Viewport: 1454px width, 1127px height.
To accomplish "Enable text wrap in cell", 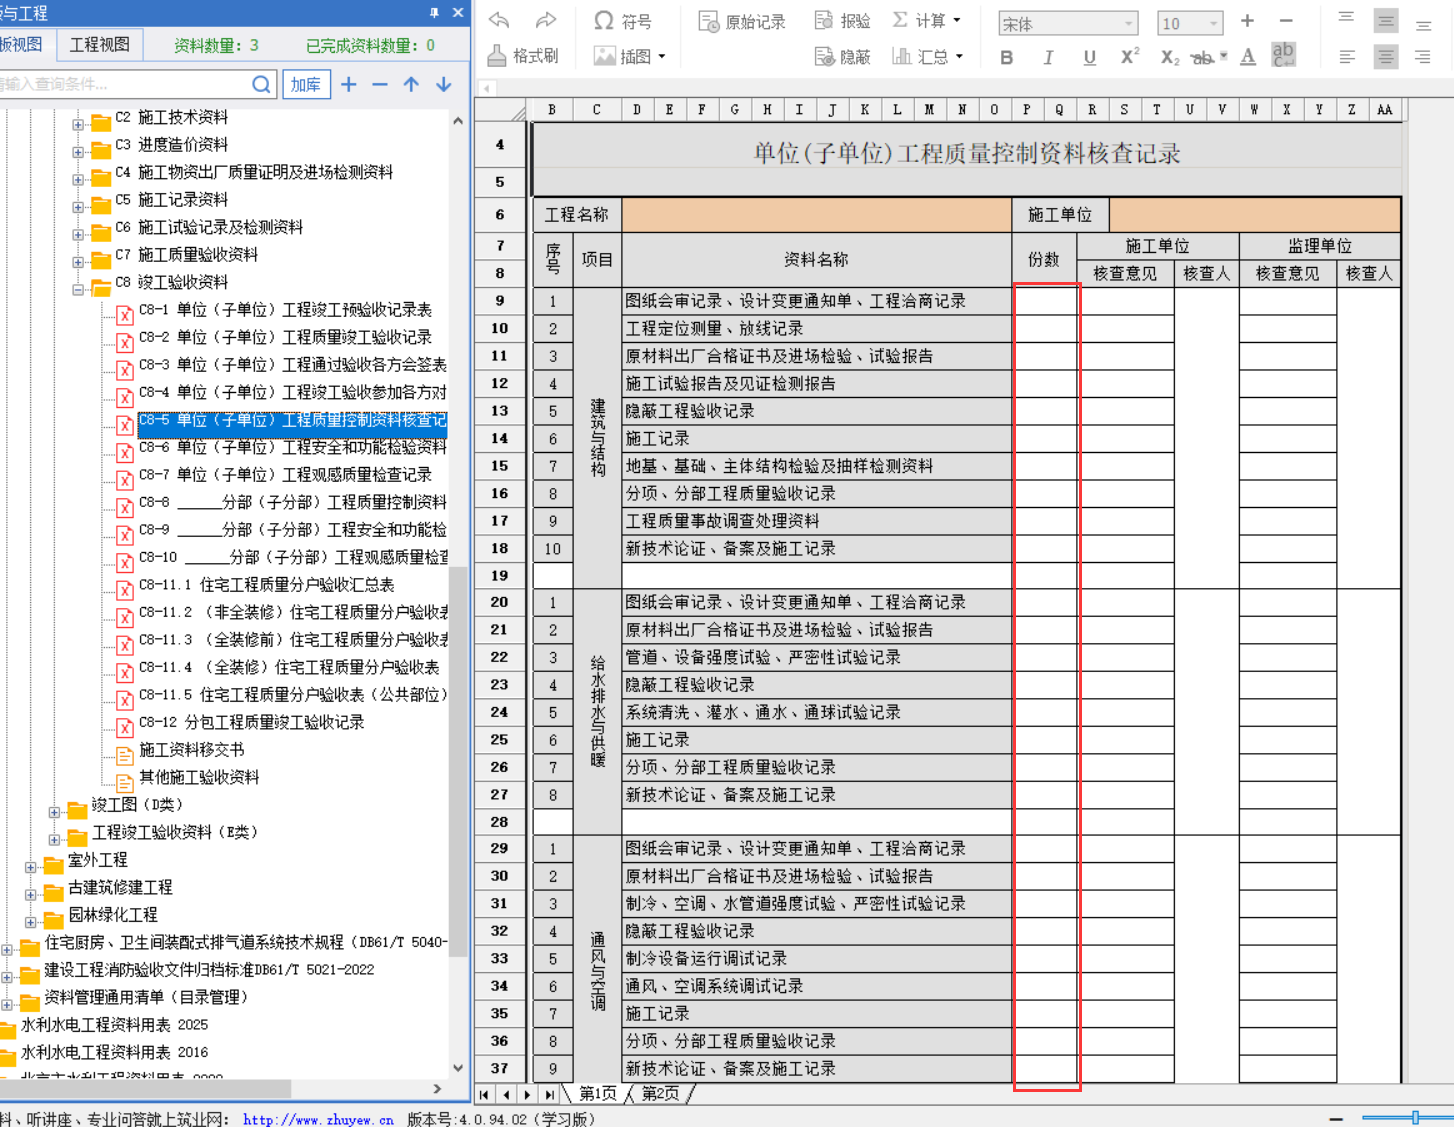I will point(1283,56).
